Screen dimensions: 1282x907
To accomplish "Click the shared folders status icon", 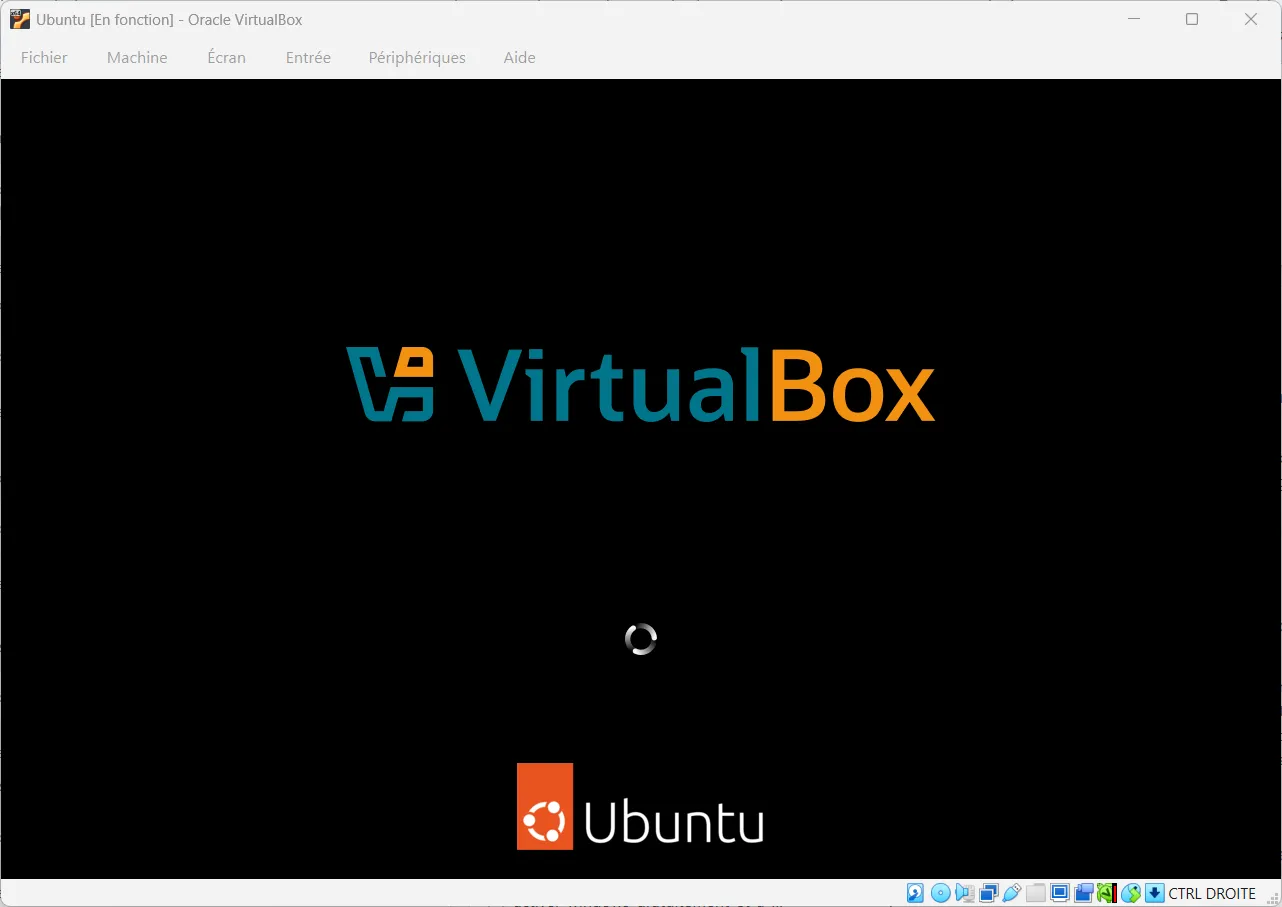I will pyautogui.click(x=1035, y=892).
